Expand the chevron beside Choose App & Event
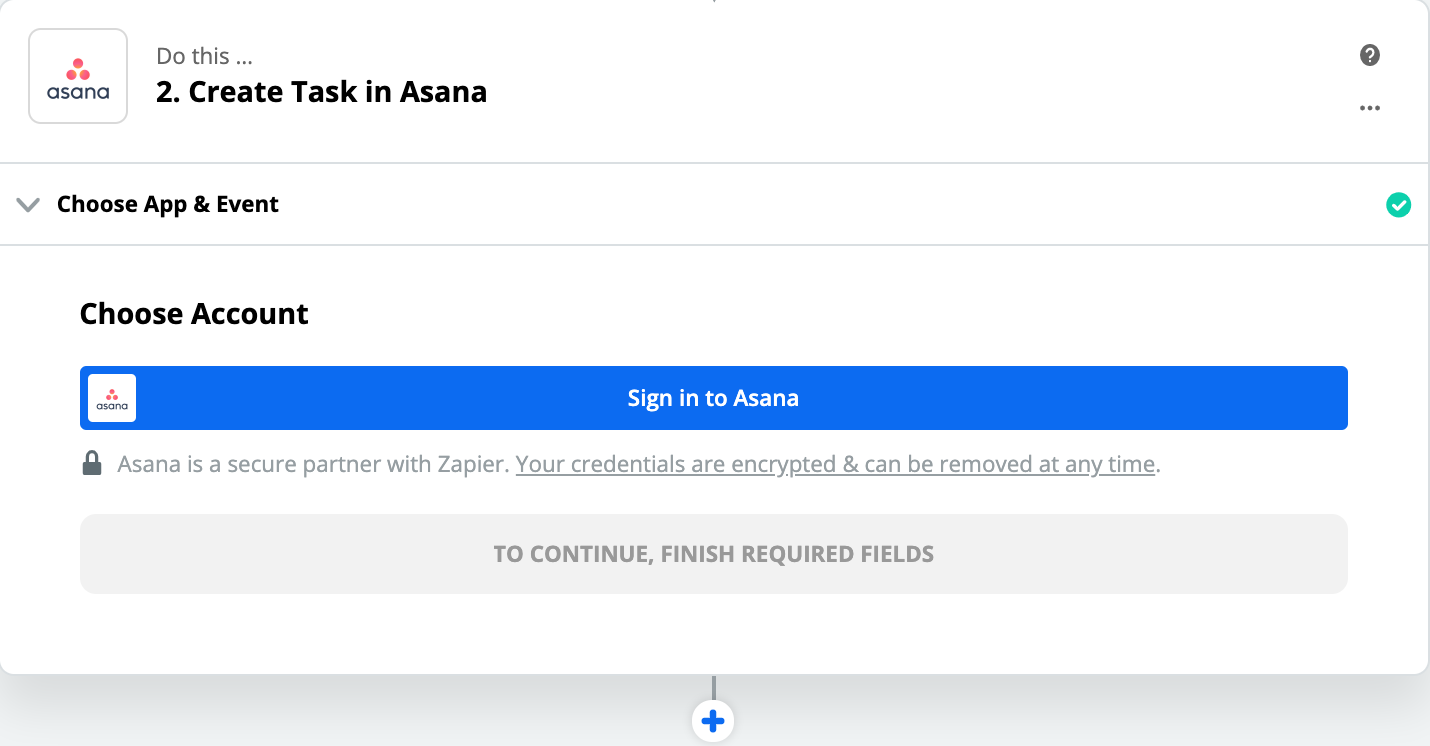Image resolution: width=1430 pixels, height=746 pixels. coord(29,205)
